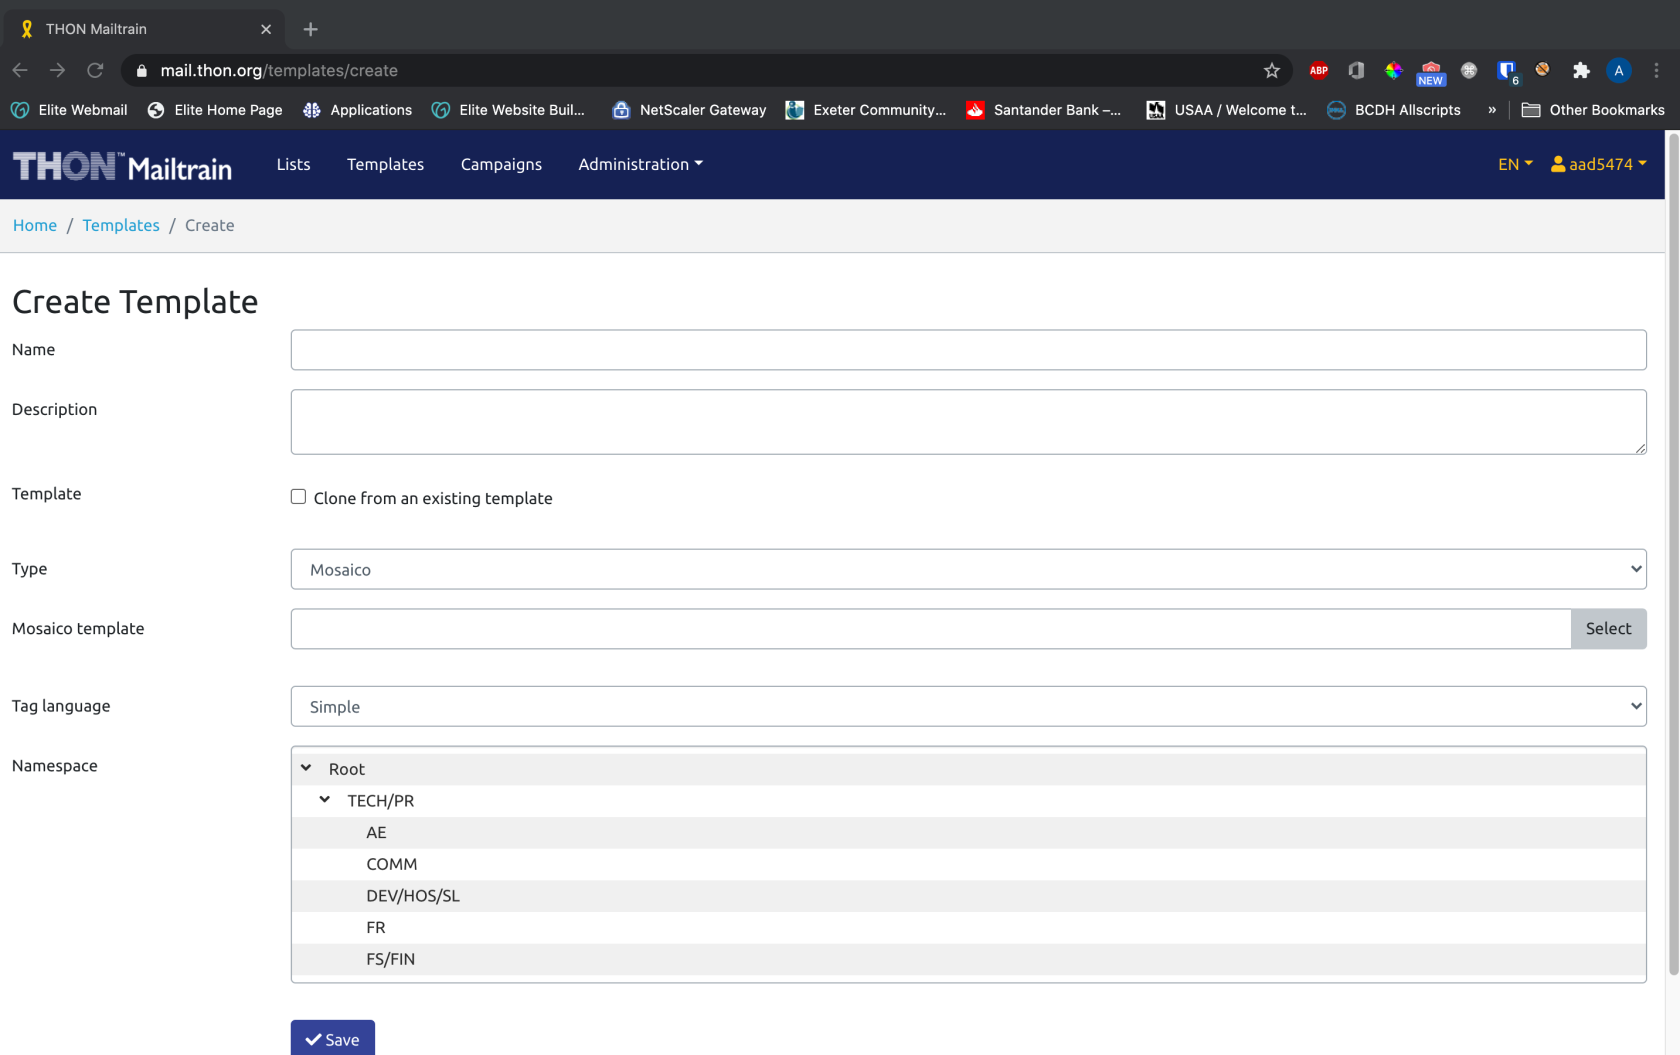Click the Bitwarden shield extension icon
The width and height of the screenshot is (1680, 1055).
[1506, 70]
